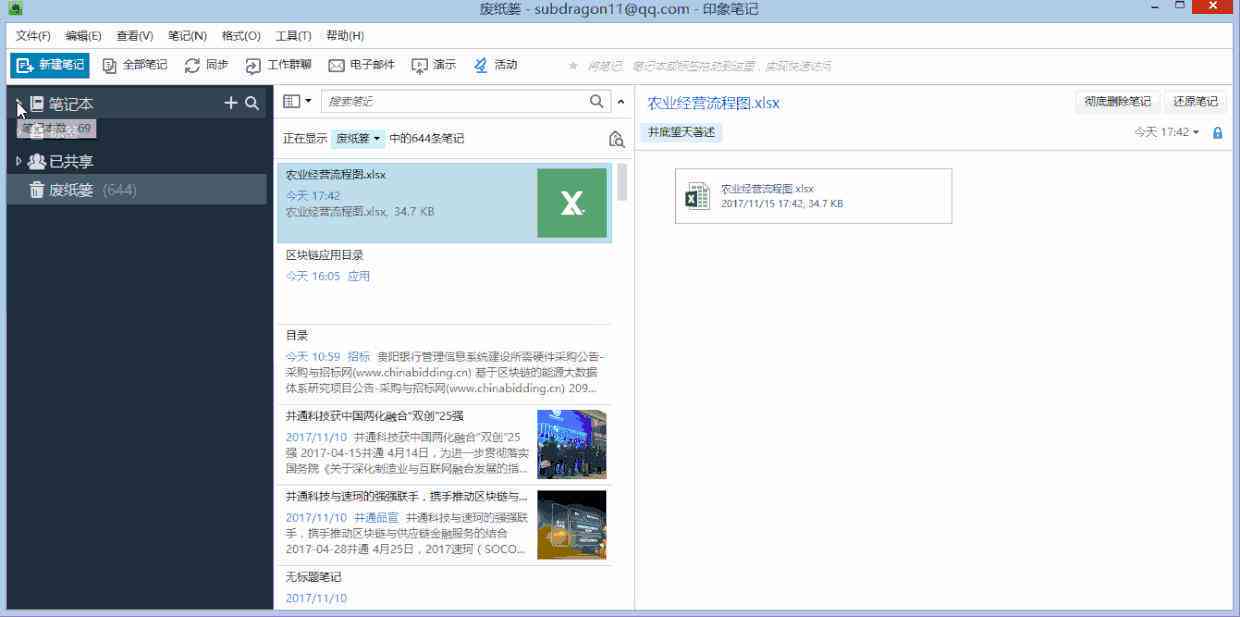The height and width of the screenshot is (617, 1240).
Task: Click the 应用 tag on 区块链应用目录 note
Action: click(358, 276)
